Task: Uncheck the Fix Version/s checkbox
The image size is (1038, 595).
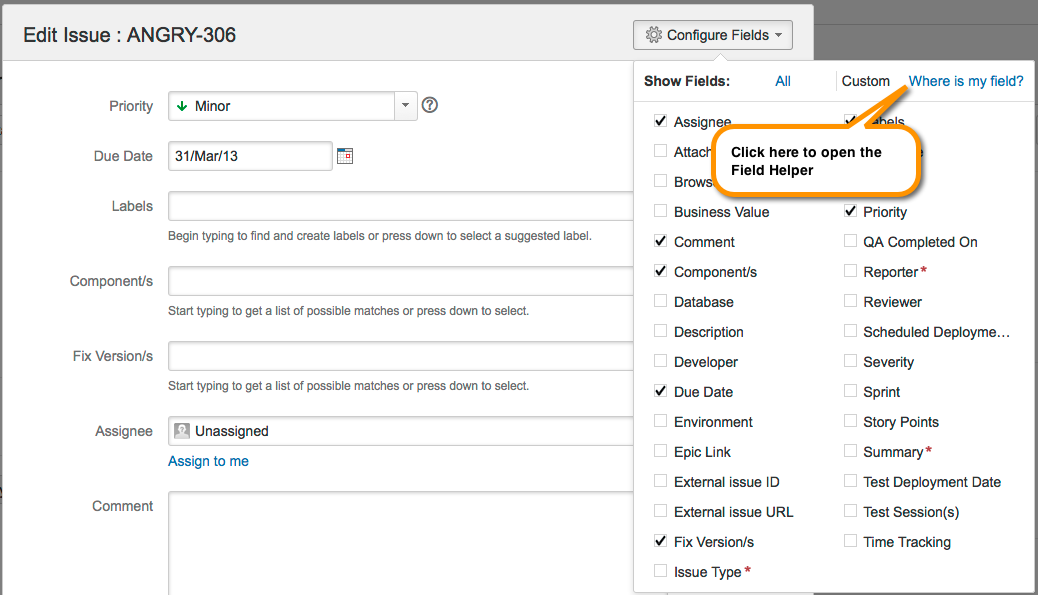Action: point(660,541)
